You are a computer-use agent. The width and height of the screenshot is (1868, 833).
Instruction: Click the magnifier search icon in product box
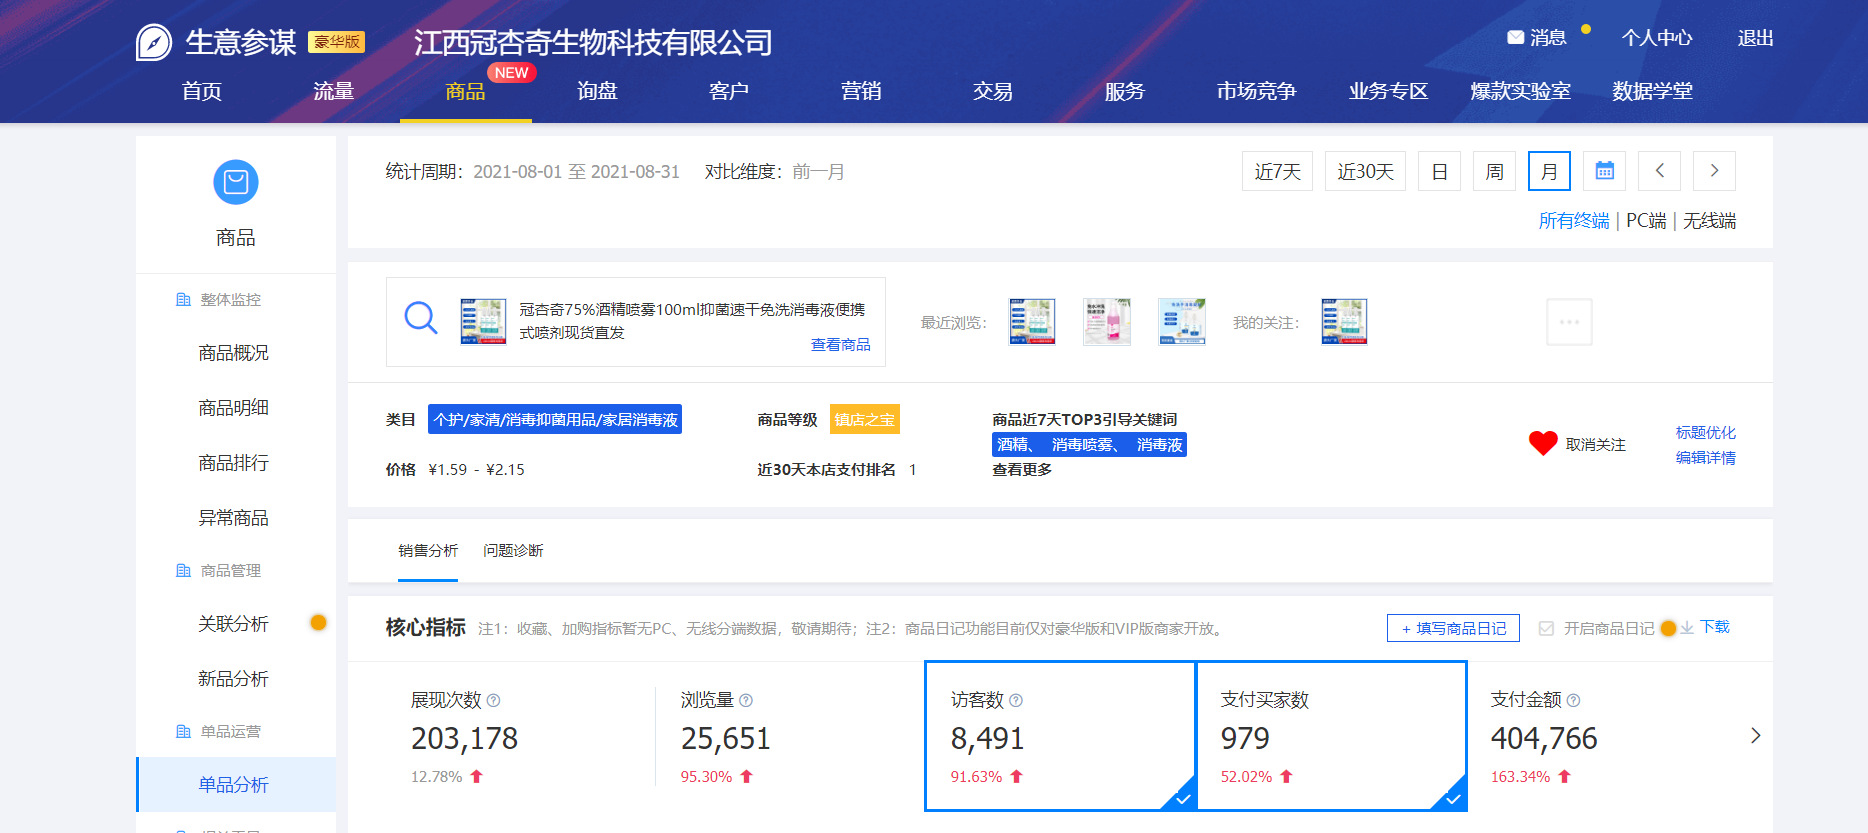click(420, 319)
